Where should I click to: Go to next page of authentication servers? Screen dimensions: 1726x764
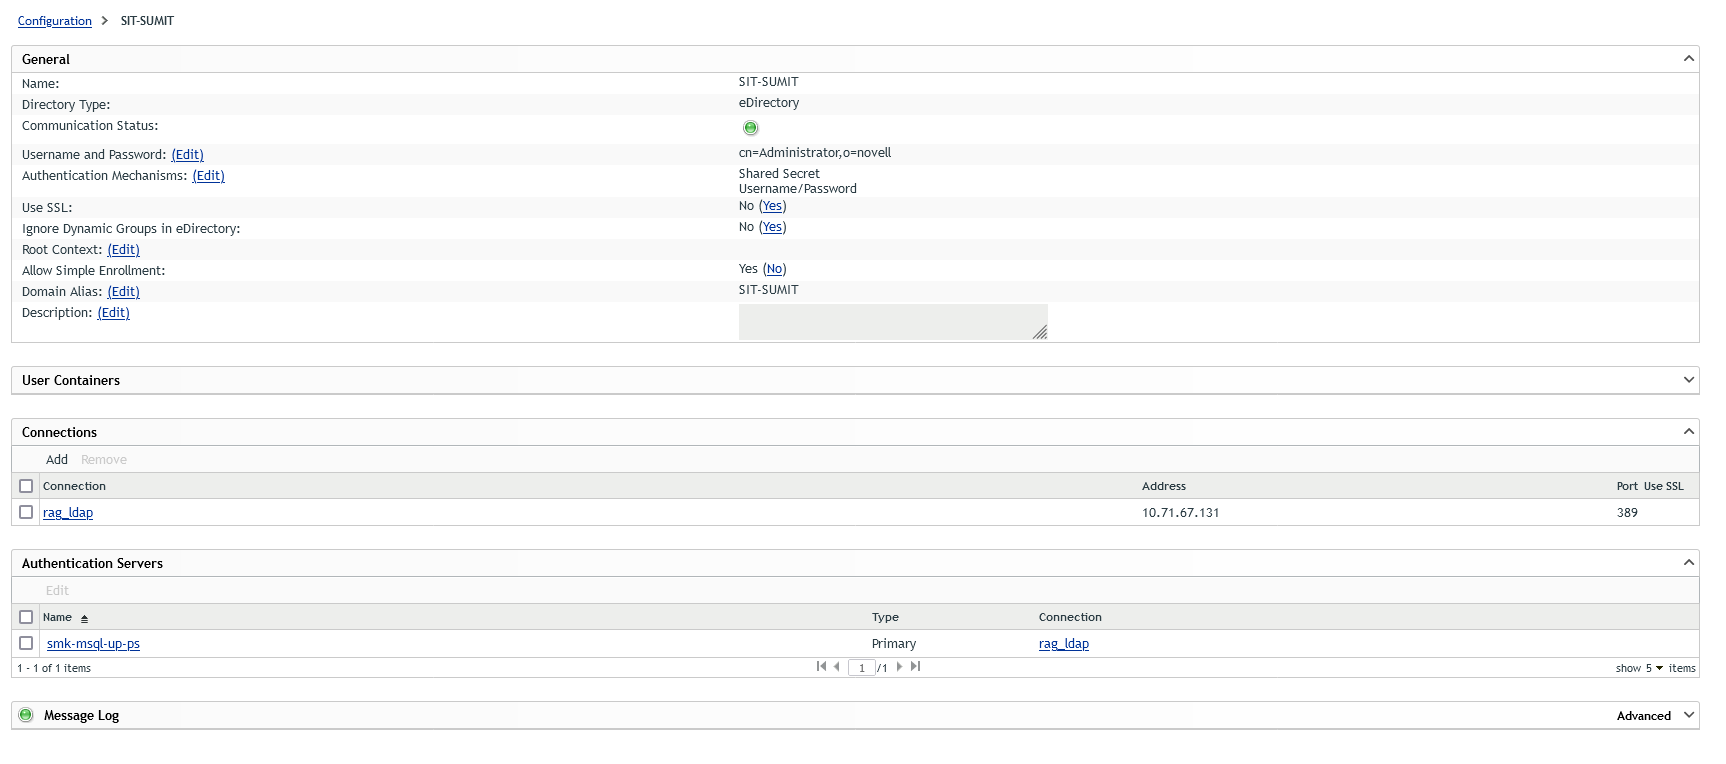[x=899, y=667]
